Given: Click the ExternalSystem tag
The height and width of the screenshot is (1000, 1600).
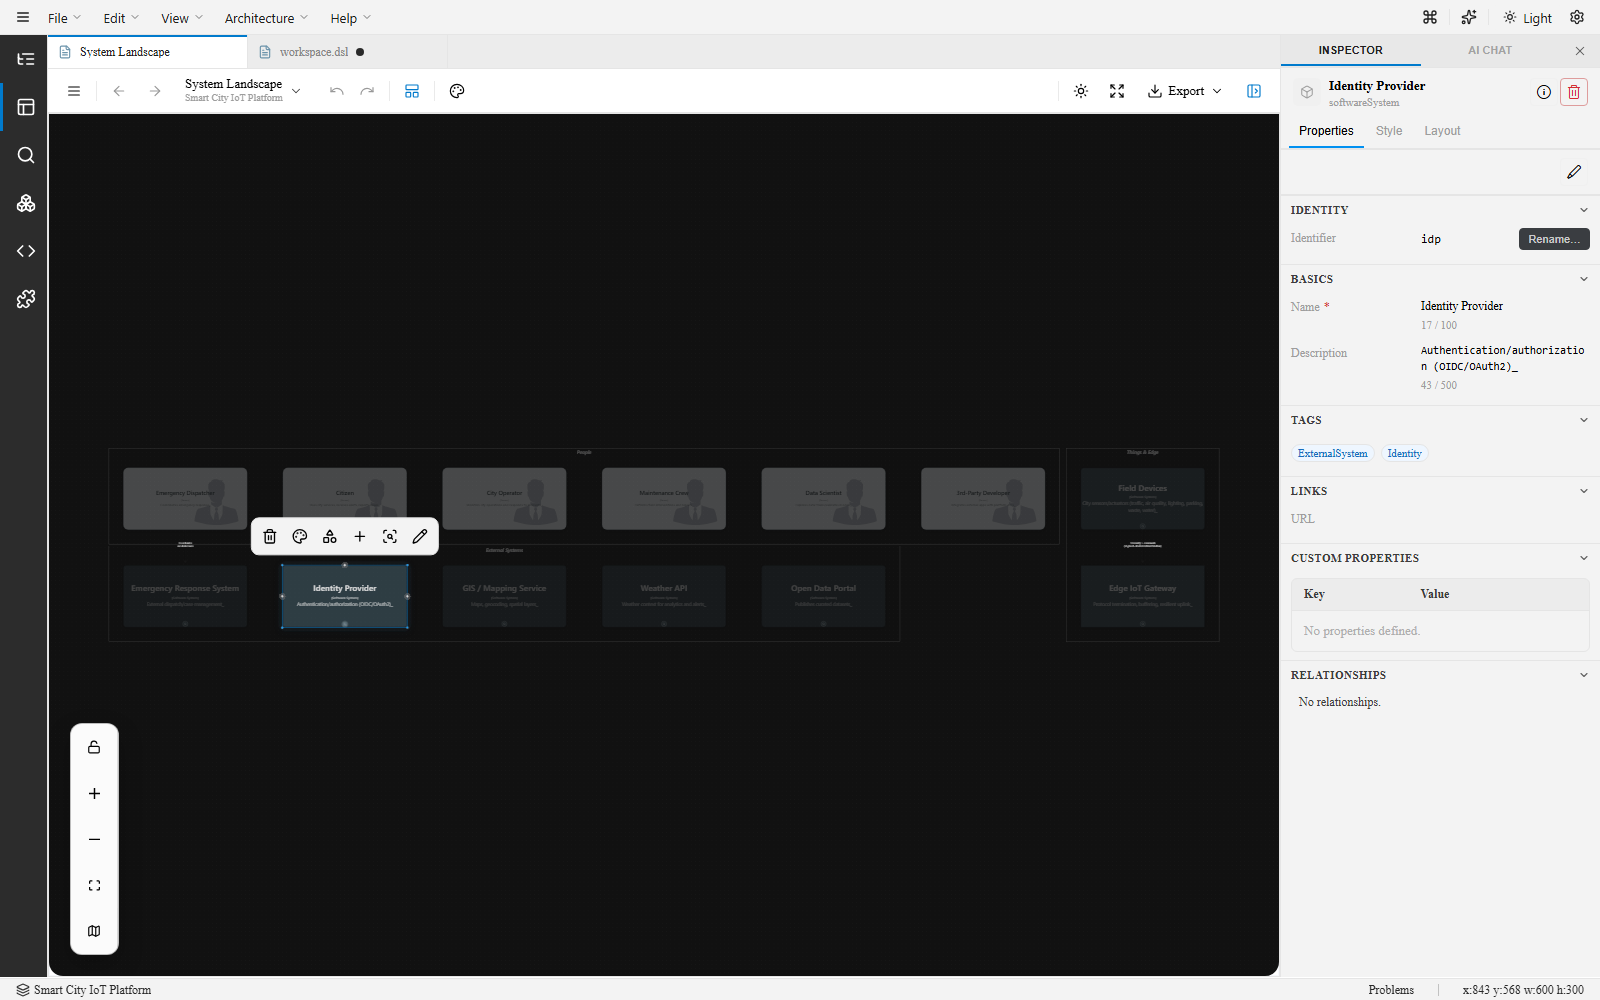Looking at the screenshot, I should click(x=1332, y=454).
